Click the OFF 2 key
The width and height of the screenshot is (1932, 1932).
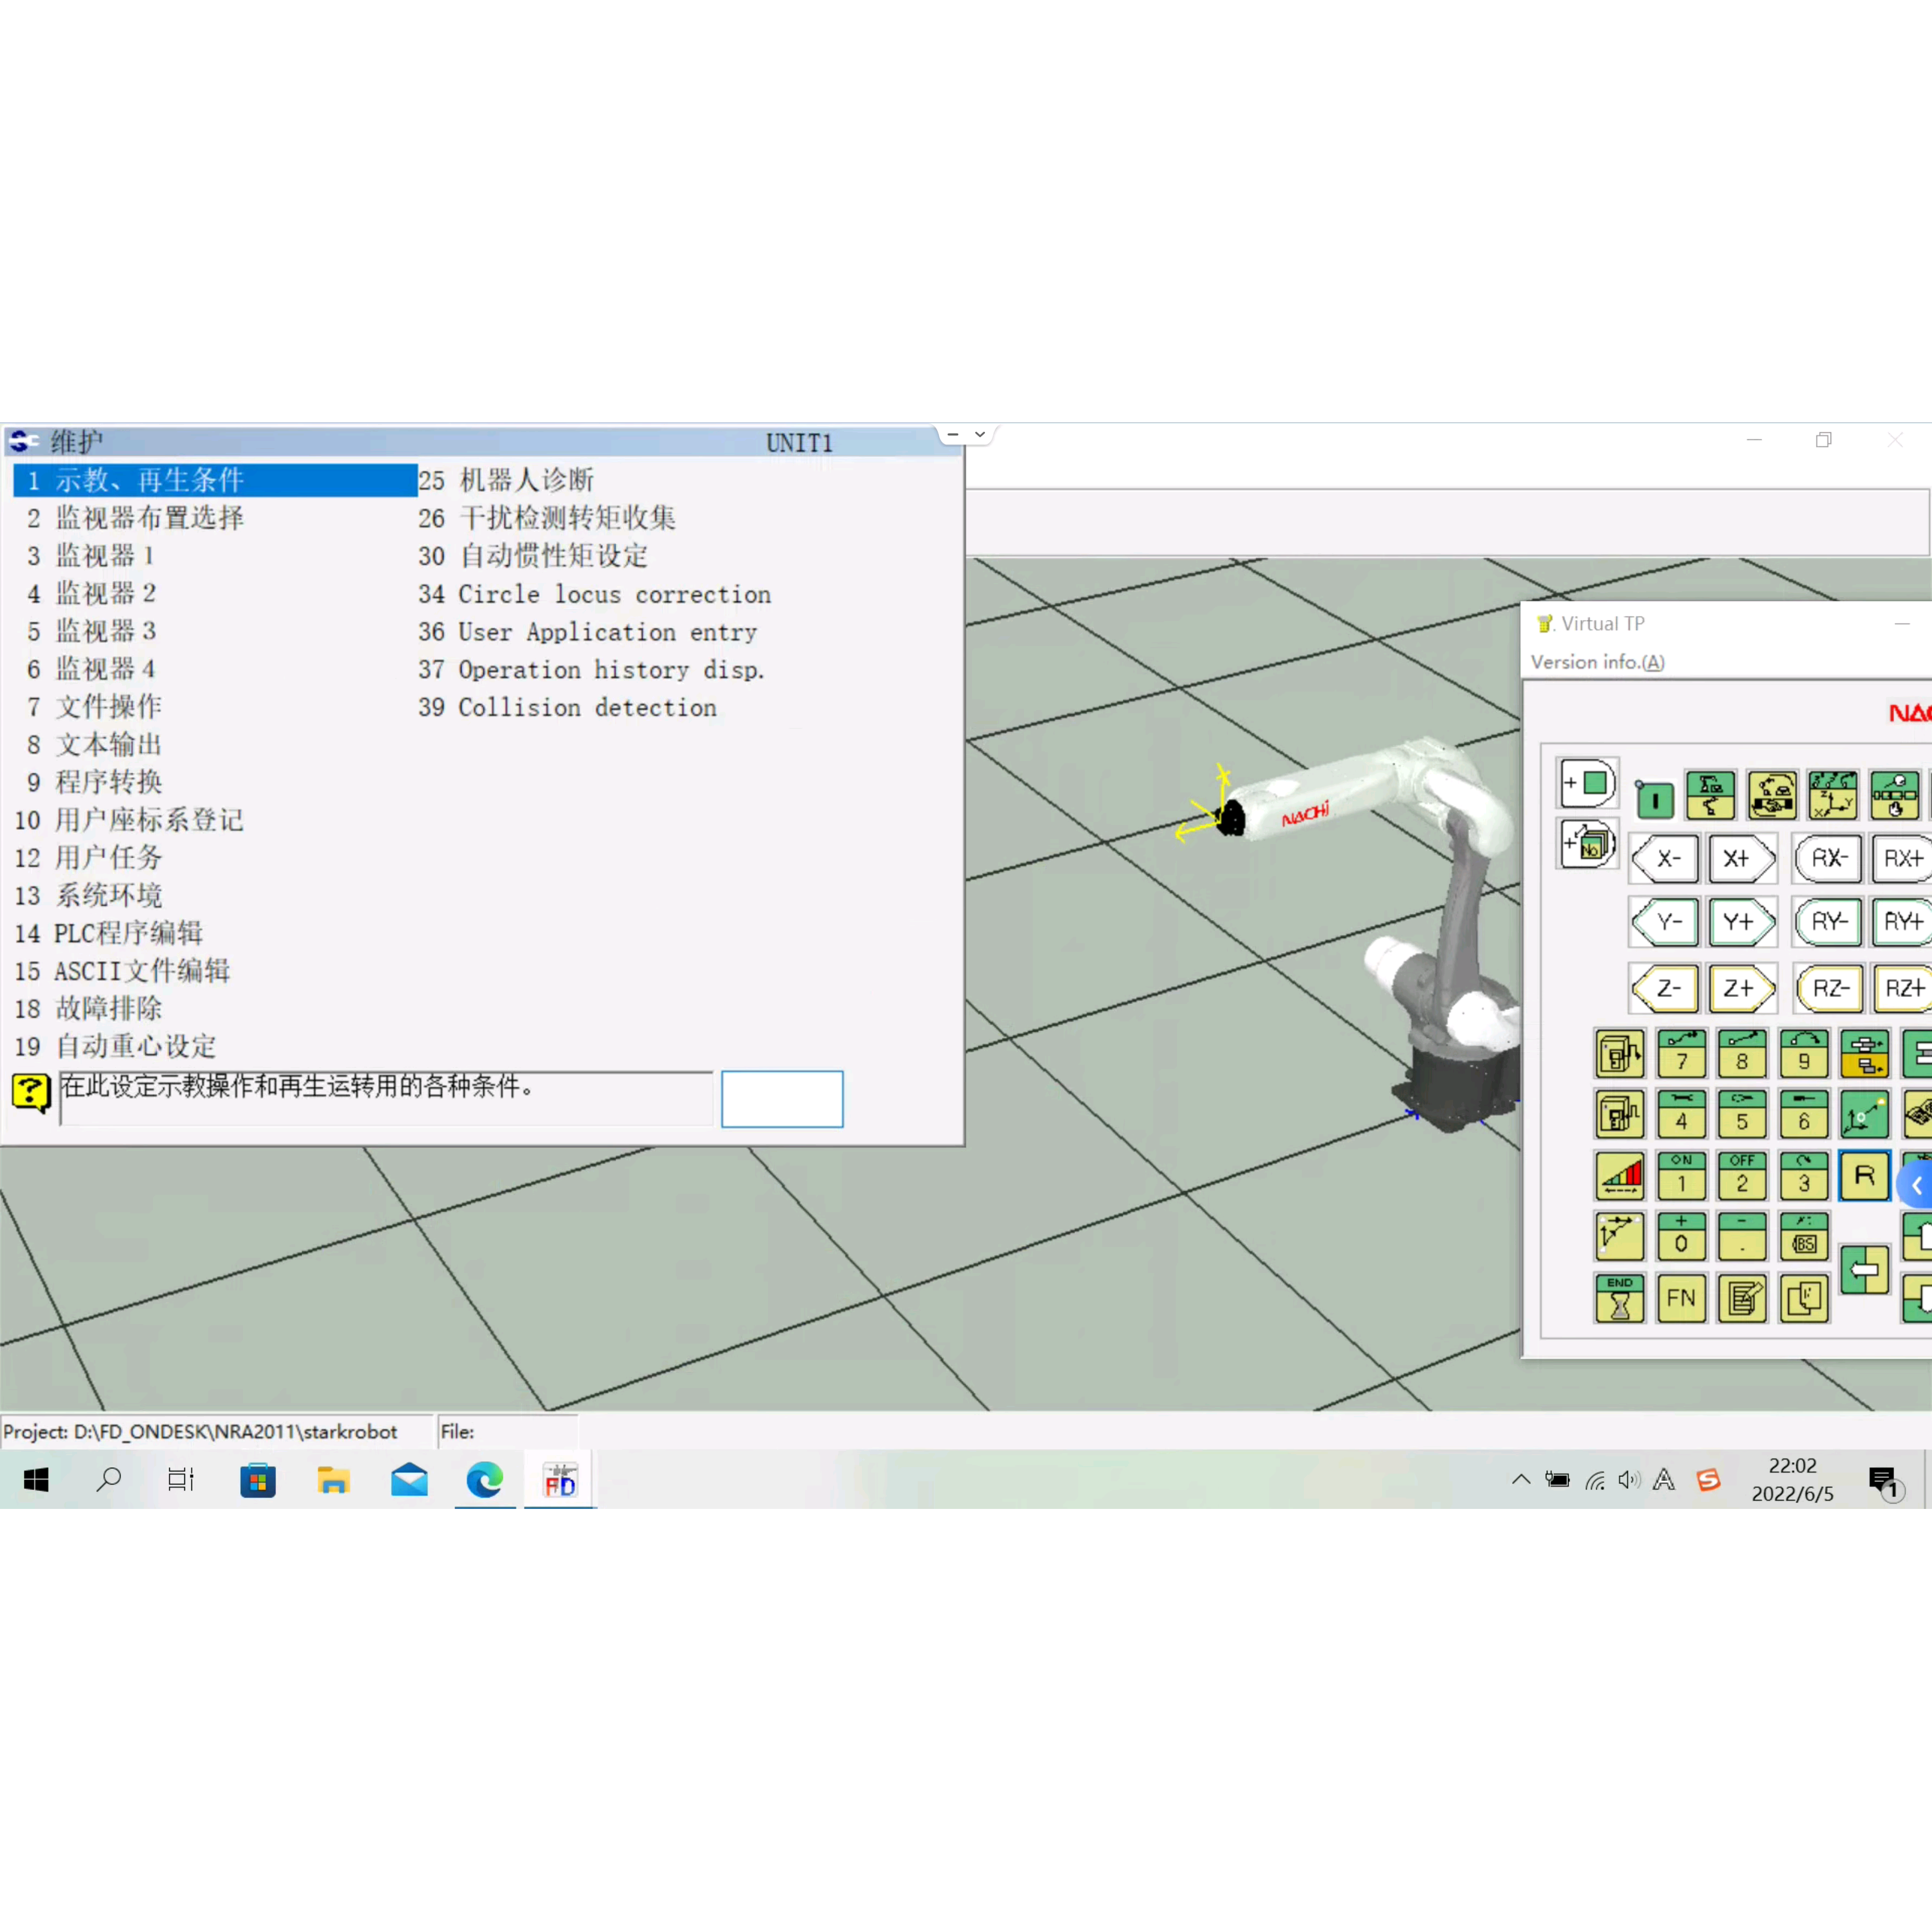[x=1742, y=1175]
